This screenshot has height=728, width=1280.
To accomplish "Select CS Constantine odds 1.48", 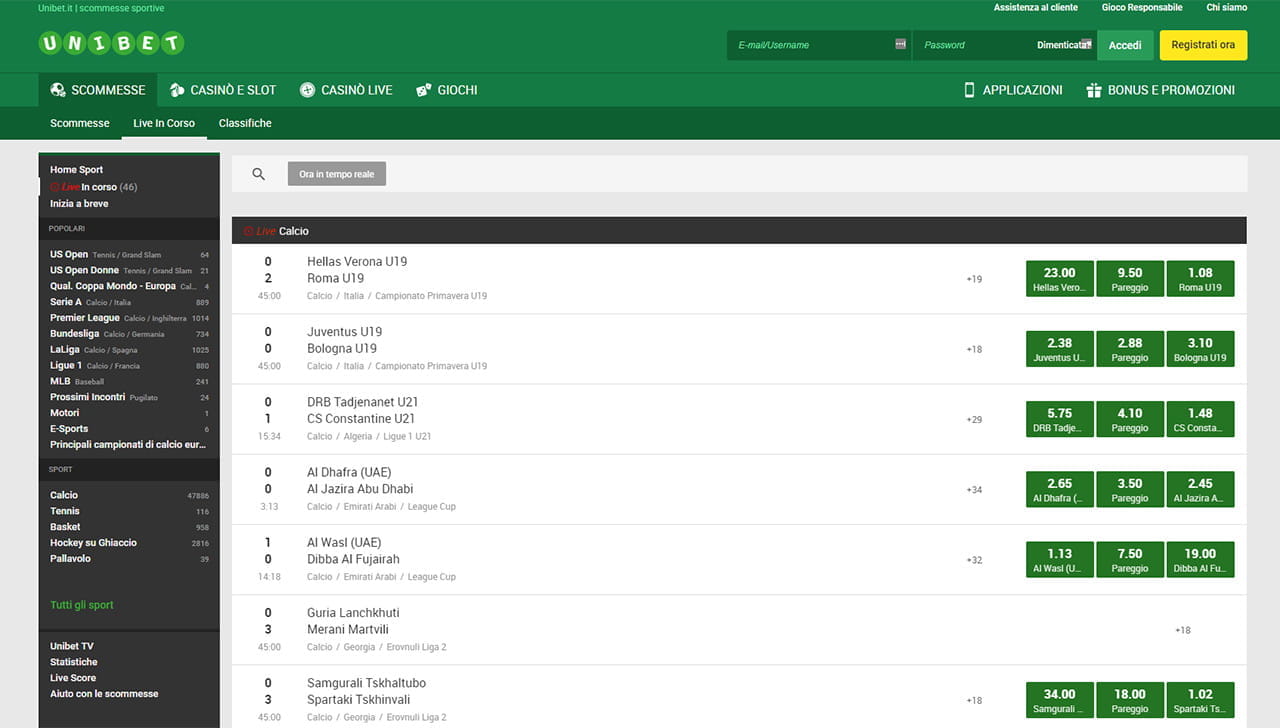I will click(x=1200, y=419).
